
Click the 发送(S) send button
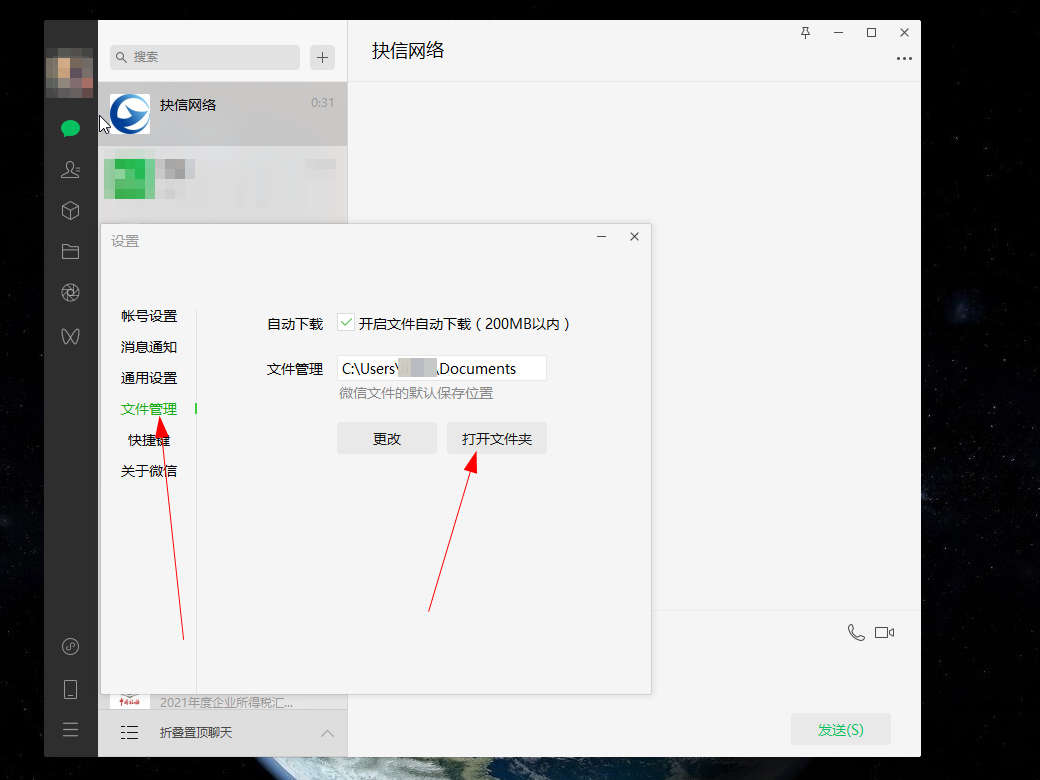pyautogui.click(x=840, y=730)
